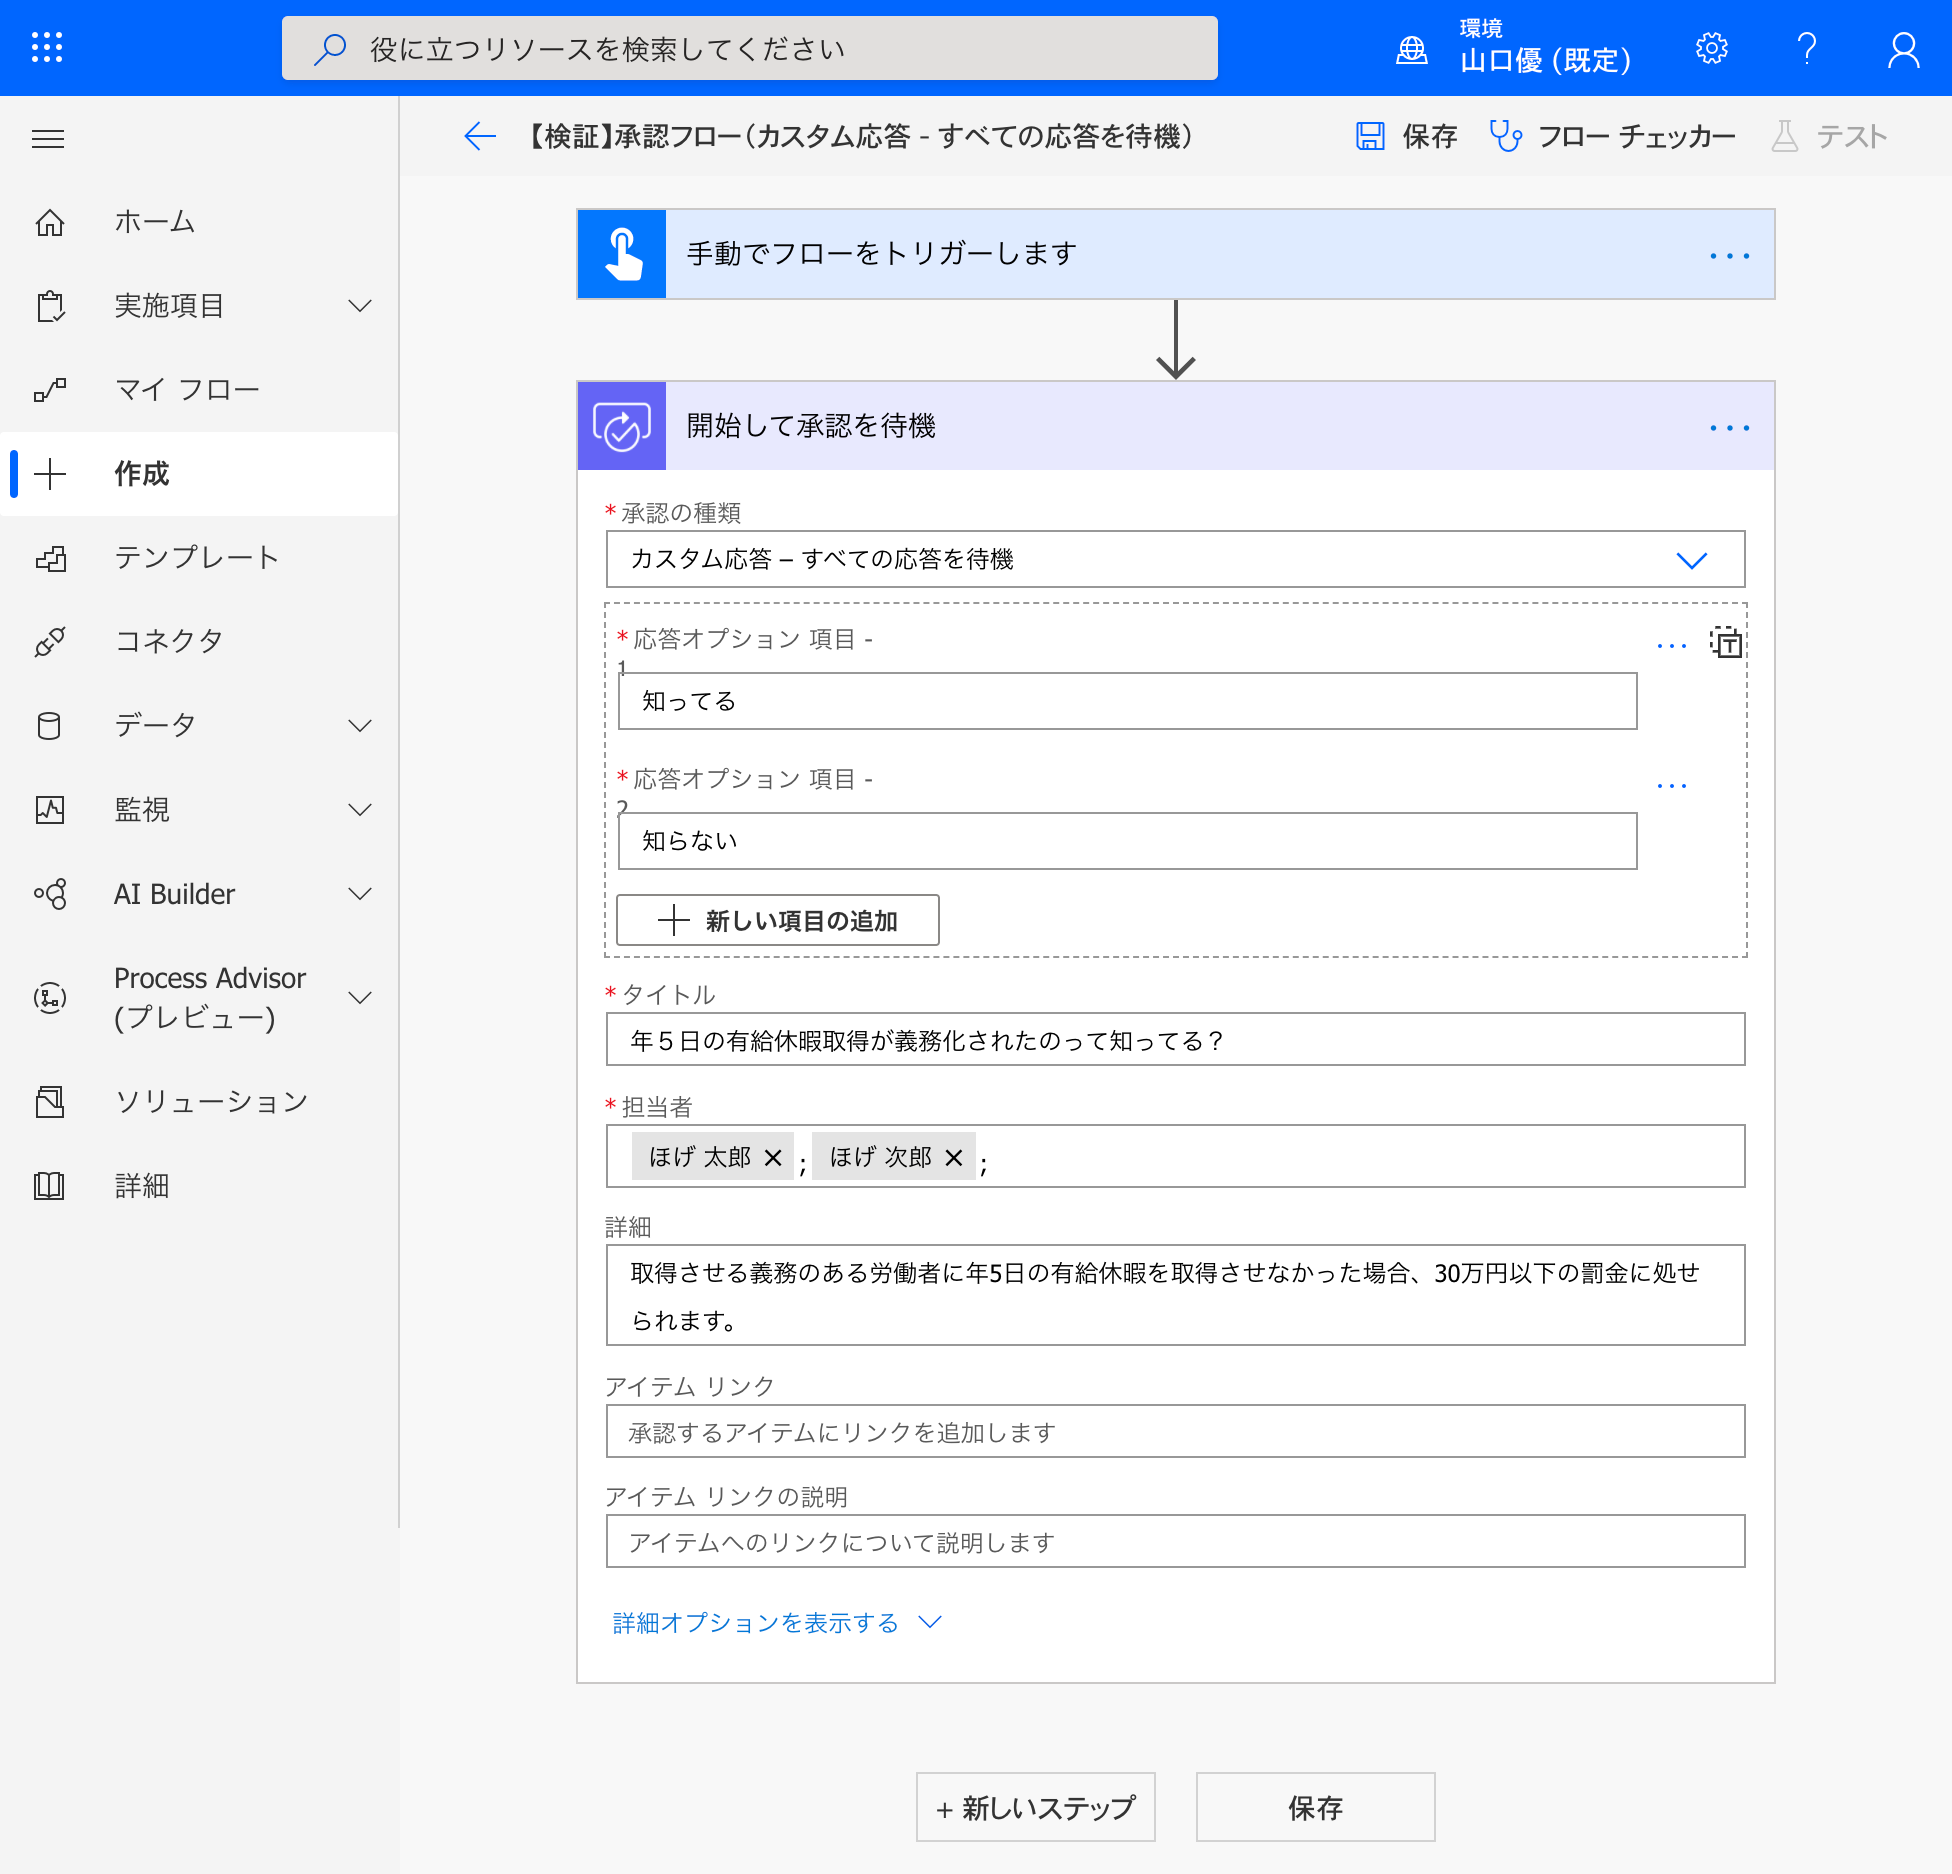The height and width of the screenshot is (1874, 1952).
Task: Open the account profile icon
Action: coord(1904,47)
